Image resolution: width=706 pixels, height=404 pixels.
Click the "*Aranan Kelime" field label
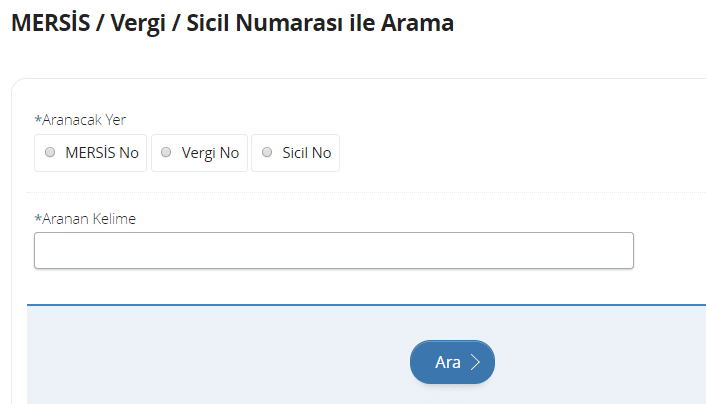tap(88, 218)
